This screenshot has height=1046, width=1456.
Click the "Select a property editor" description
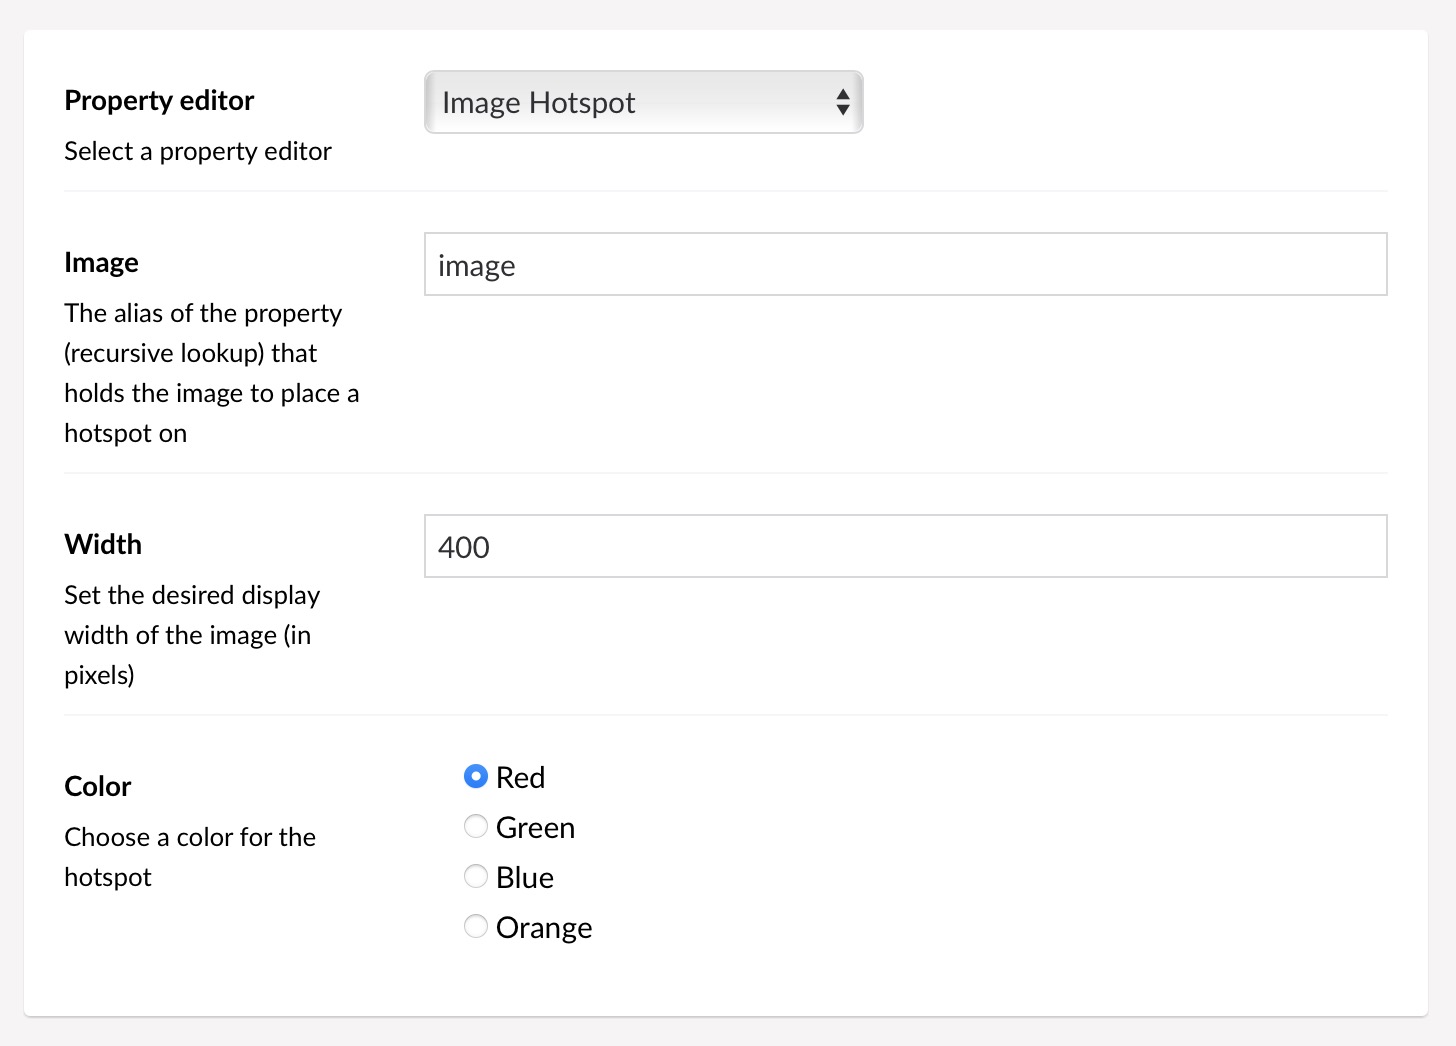(x=198, y=152)
